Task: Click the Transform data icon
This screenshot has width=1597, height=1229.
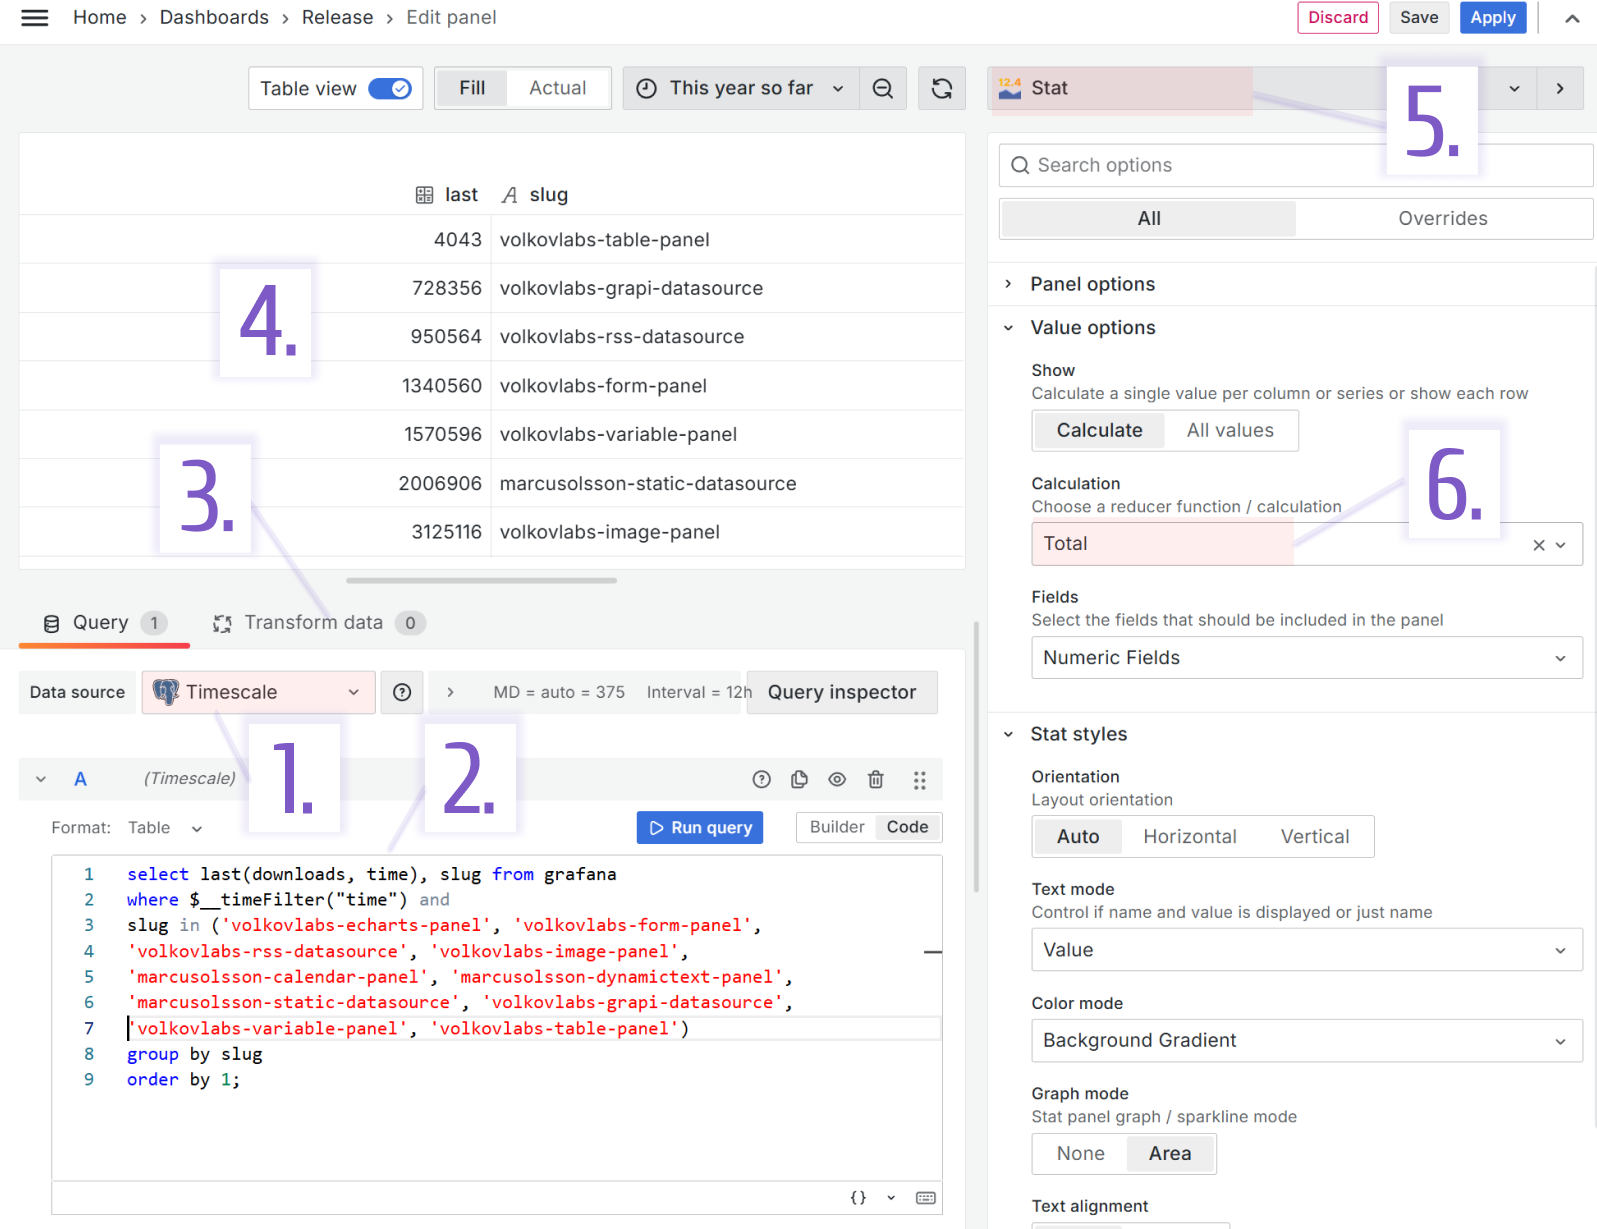Action: tap(222, 623)
